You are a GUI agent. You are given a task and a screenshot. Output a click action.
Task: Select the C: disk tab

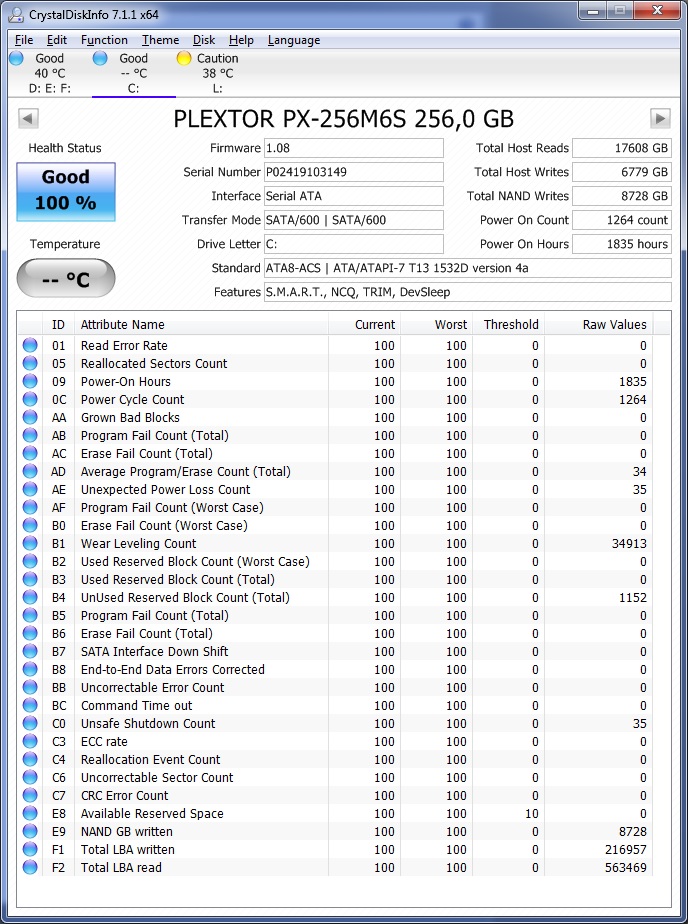point(134,73)
